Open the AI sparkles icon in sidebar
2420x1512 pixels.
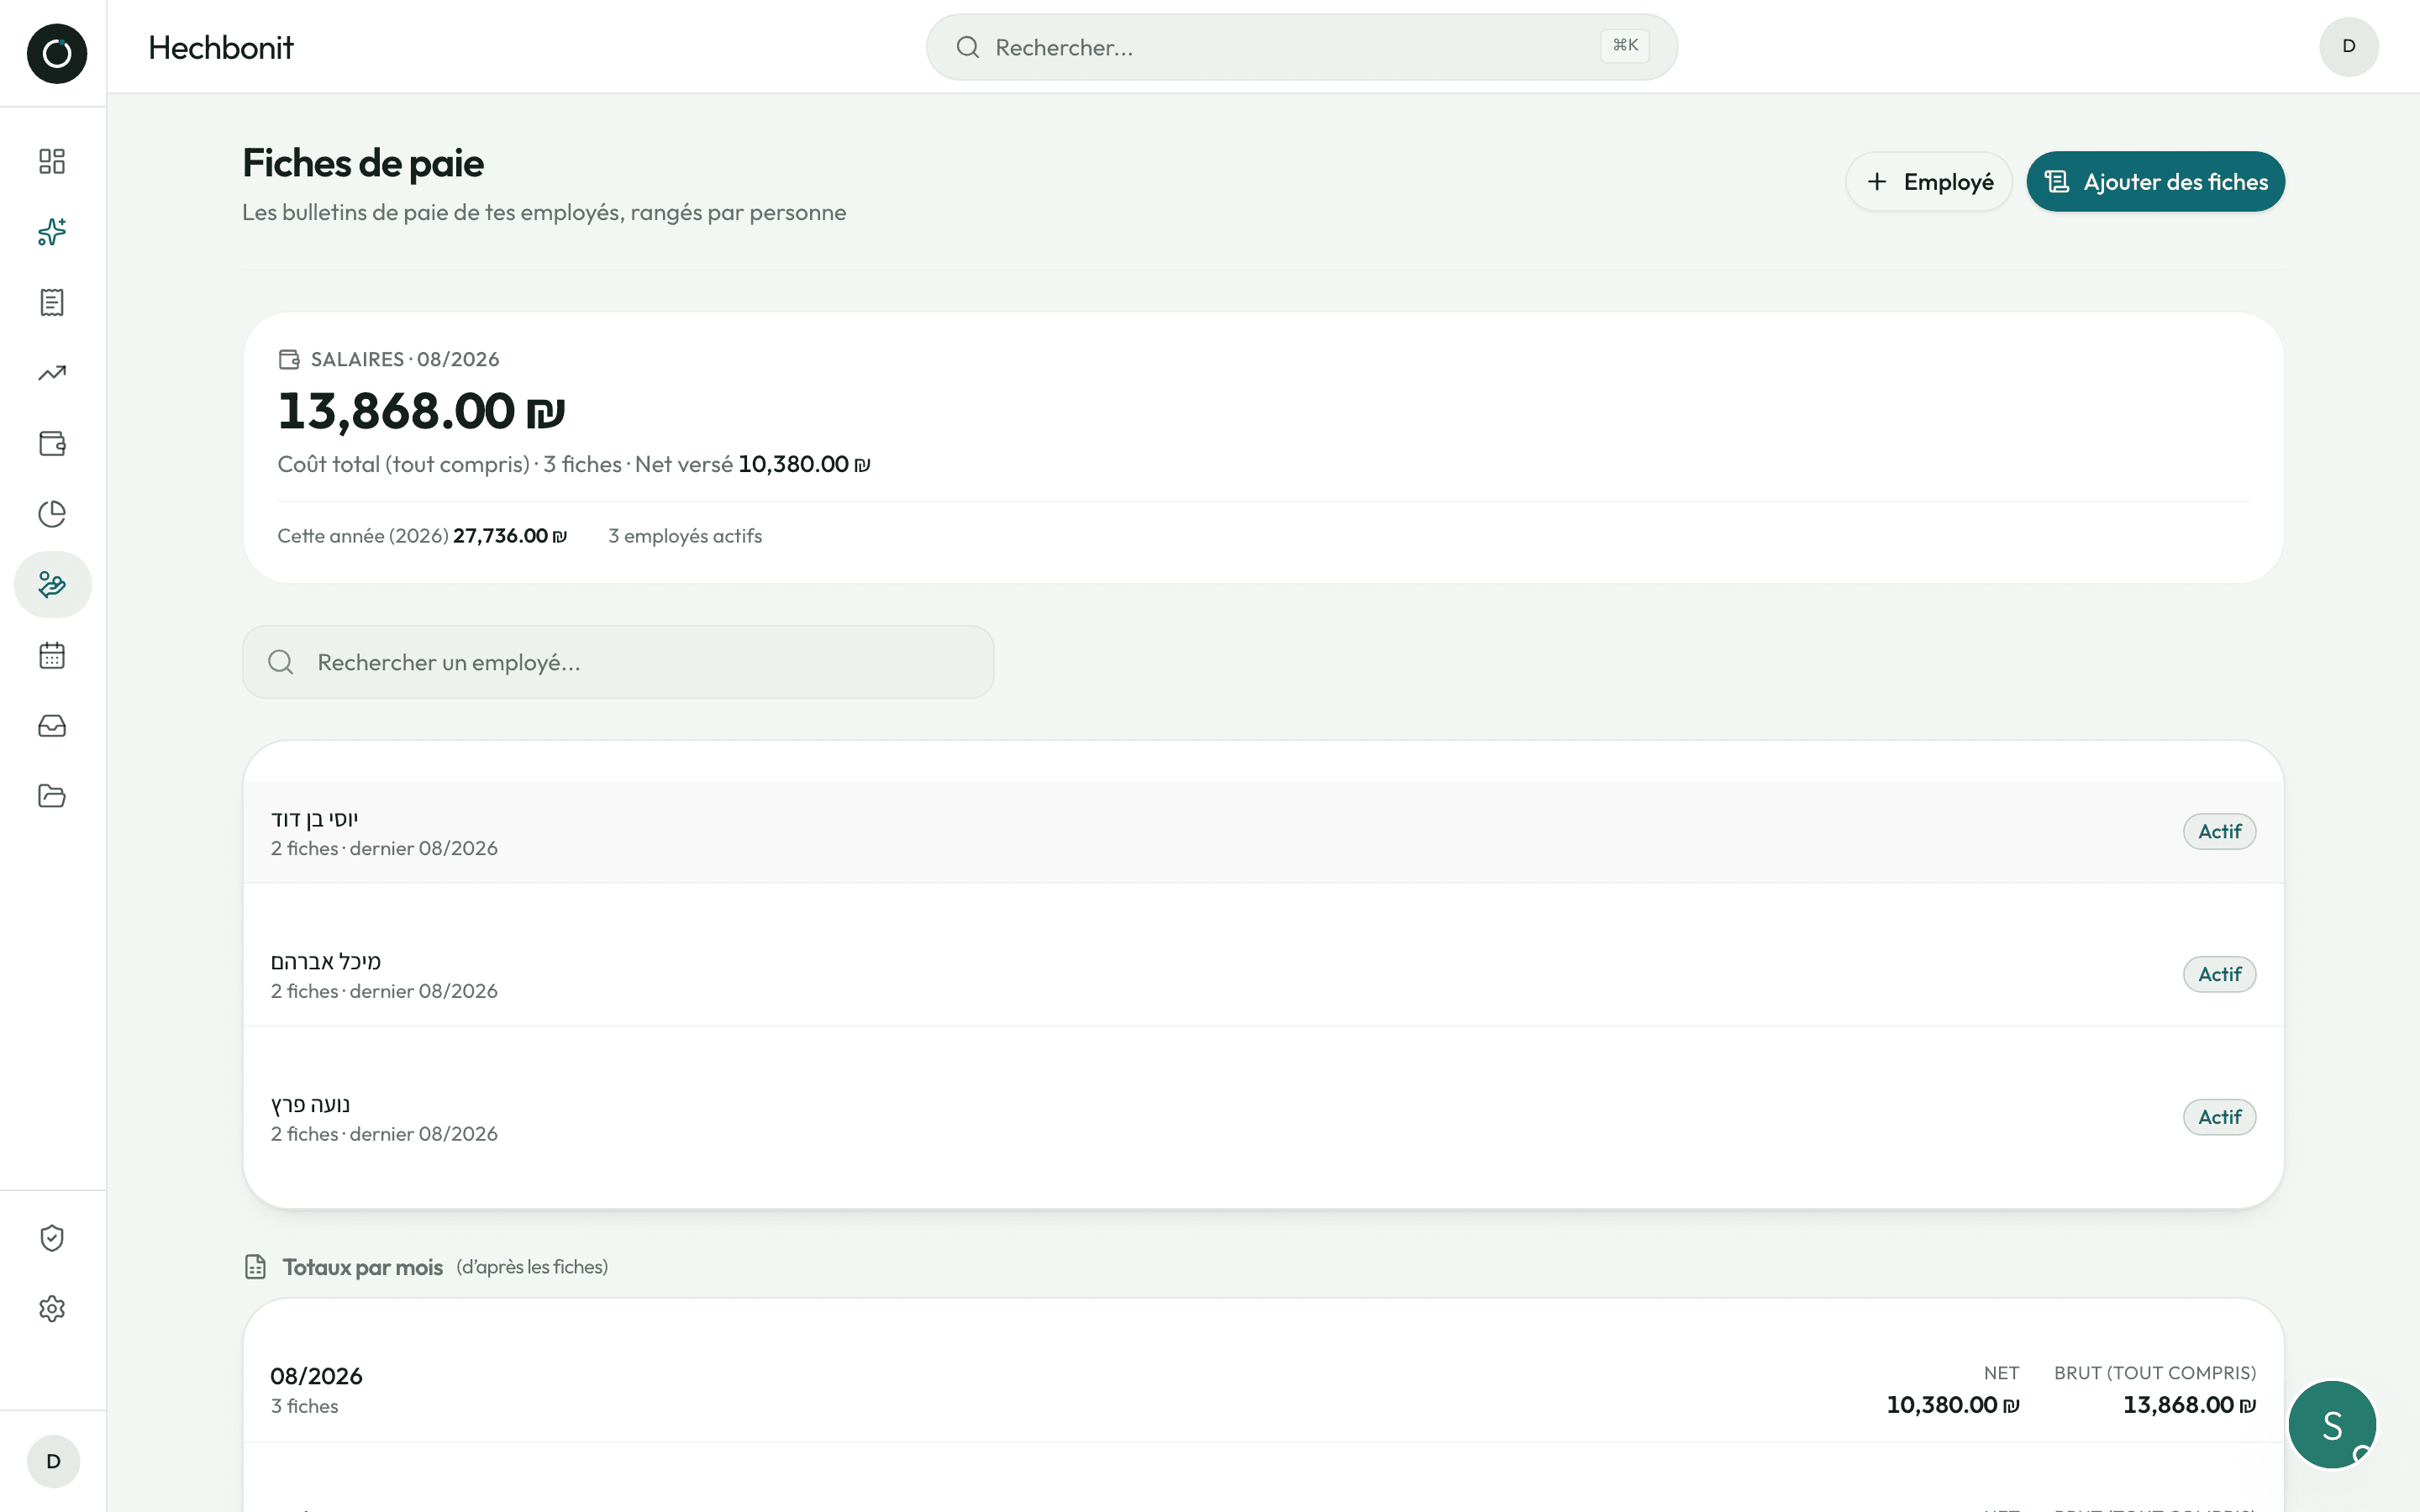pyautogui.click(x=52, y=232)
